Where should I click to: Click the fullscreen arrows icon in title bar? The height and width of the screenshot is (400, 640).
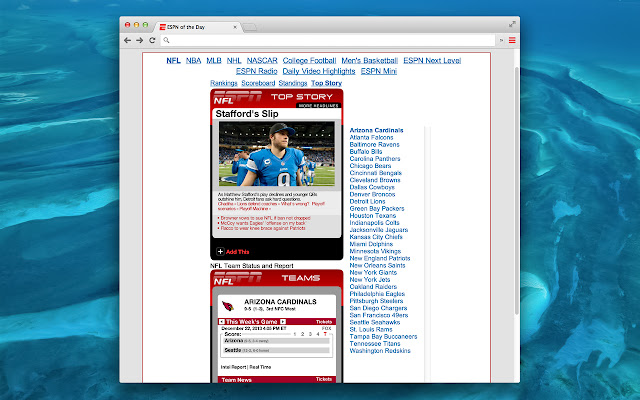tap(512, 24)
